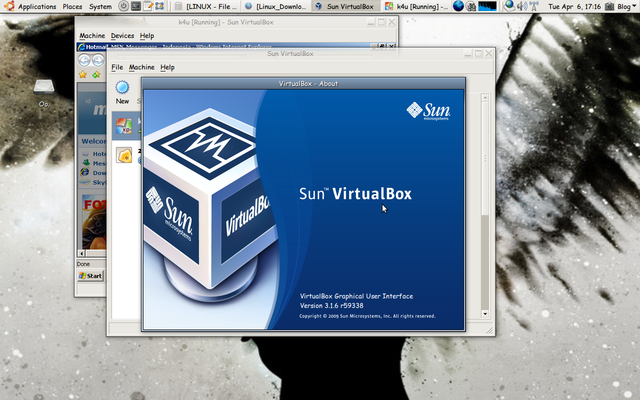Click the New virtual machine icon
This screenshot has width=640, height=400.
(x=122, y=87)
